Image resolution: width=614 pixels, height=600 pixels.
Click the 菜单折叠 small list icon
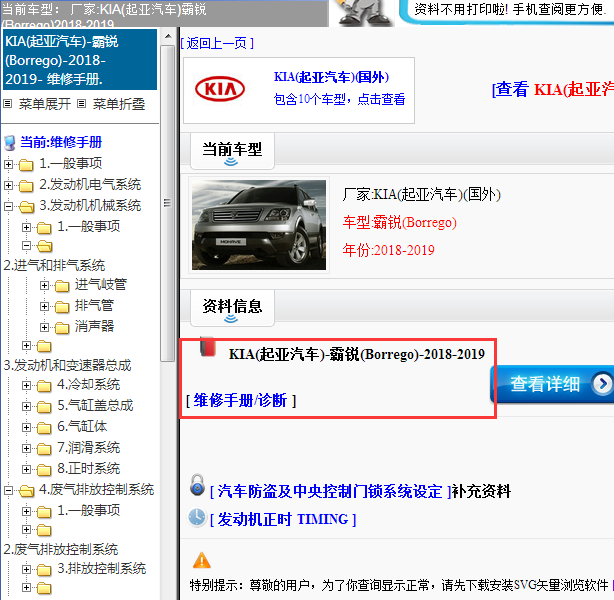[81, 104]
